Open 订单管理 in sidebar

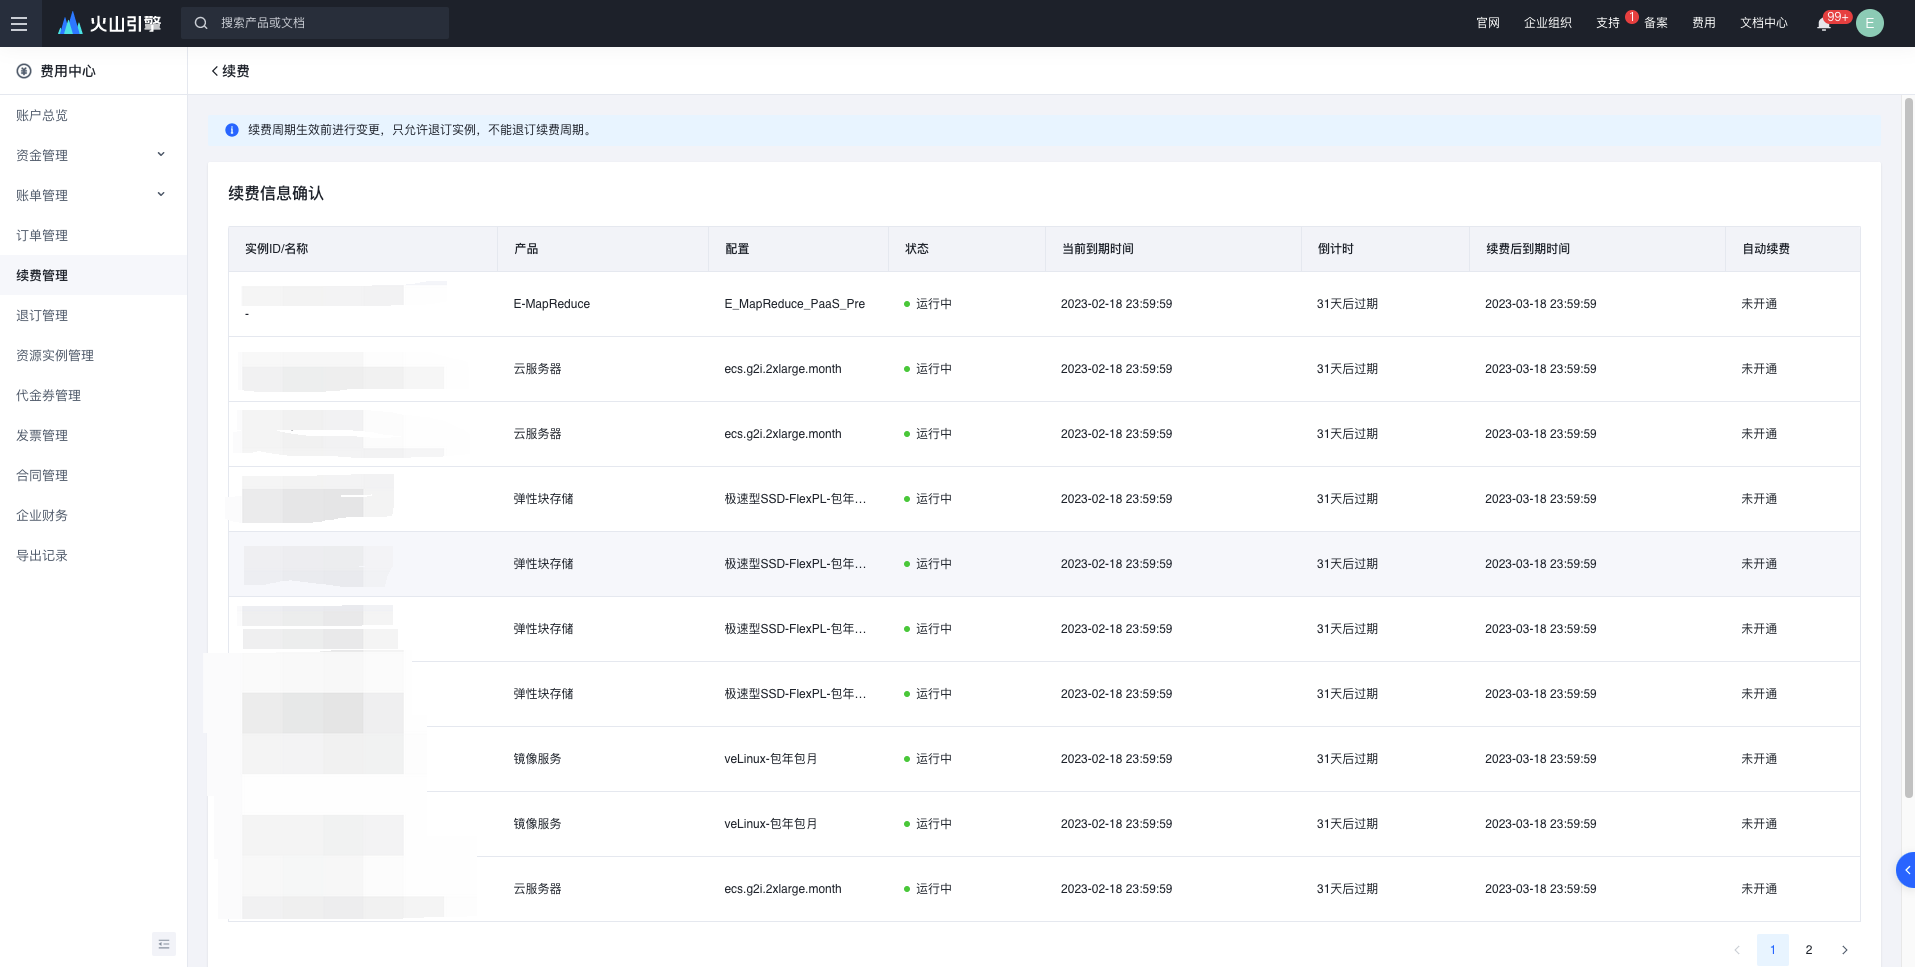click(93, 235)
